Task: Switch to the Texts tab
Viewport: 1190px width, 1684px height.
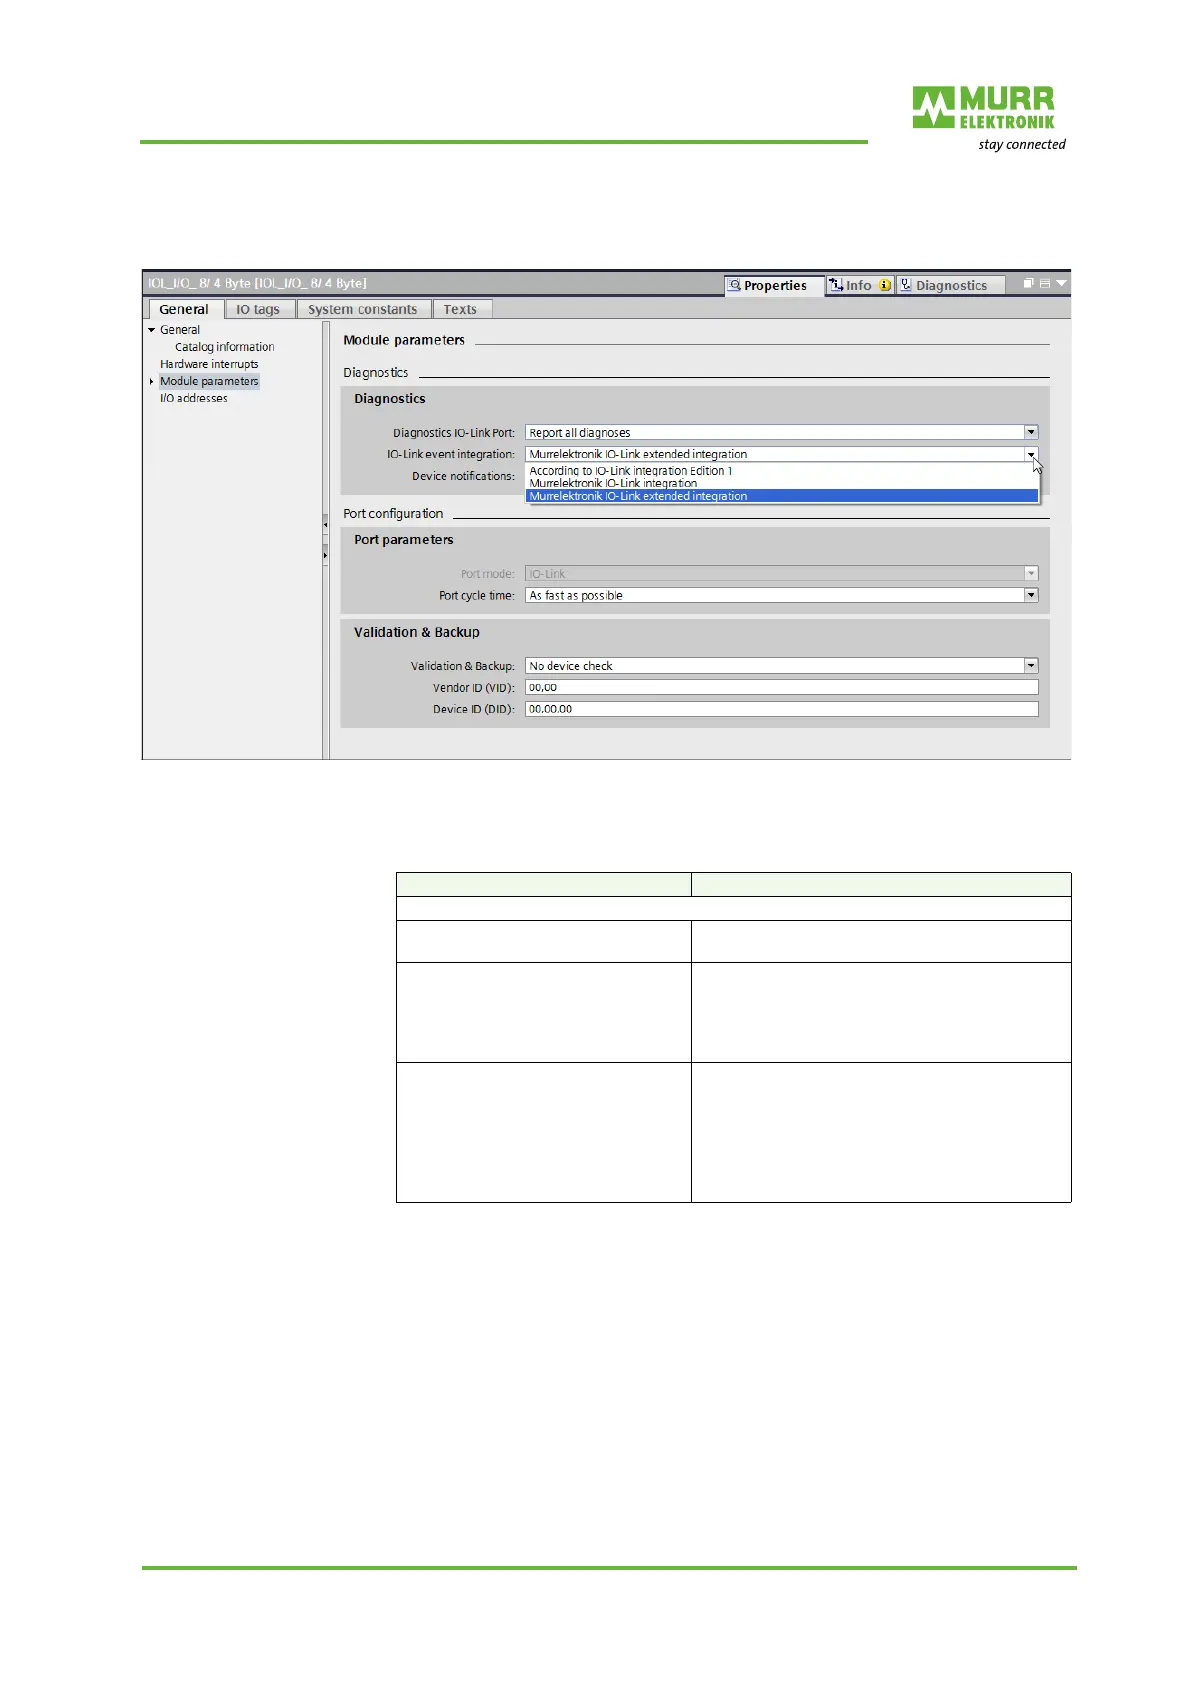Action: pos(460,310)
